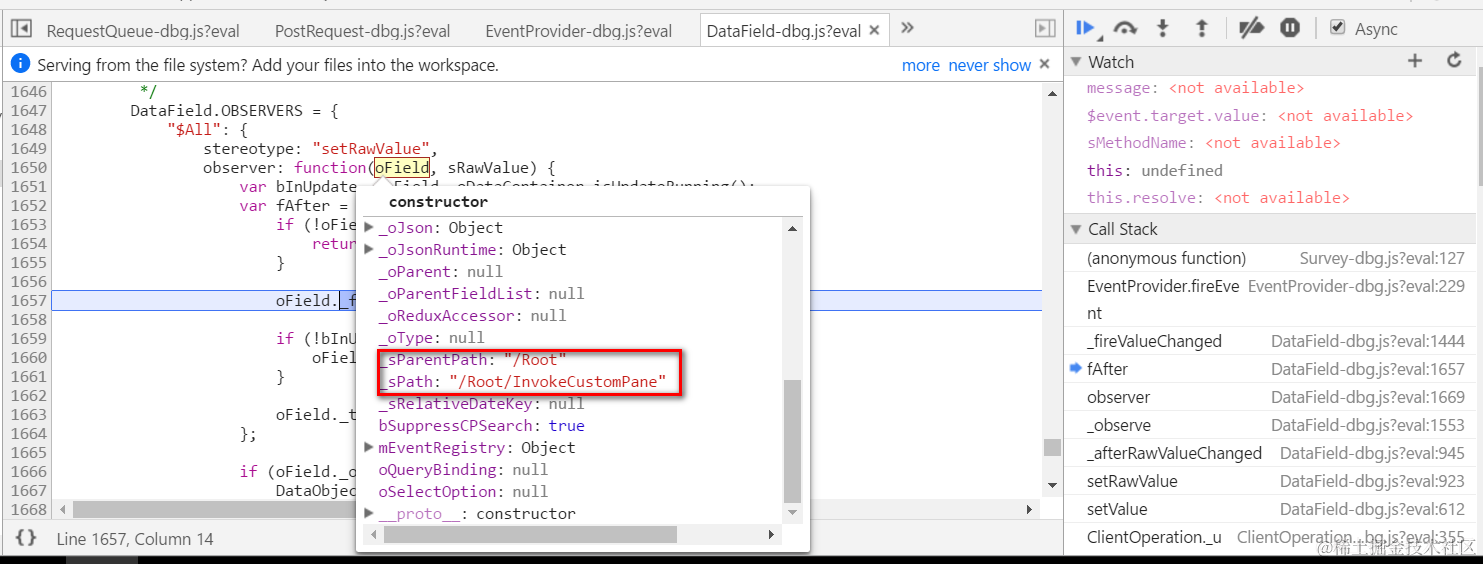Viewport: 1483px width, 564px height.
Task: Click the popup horizontal scrollbar thumb
Action: click(530, 535)
